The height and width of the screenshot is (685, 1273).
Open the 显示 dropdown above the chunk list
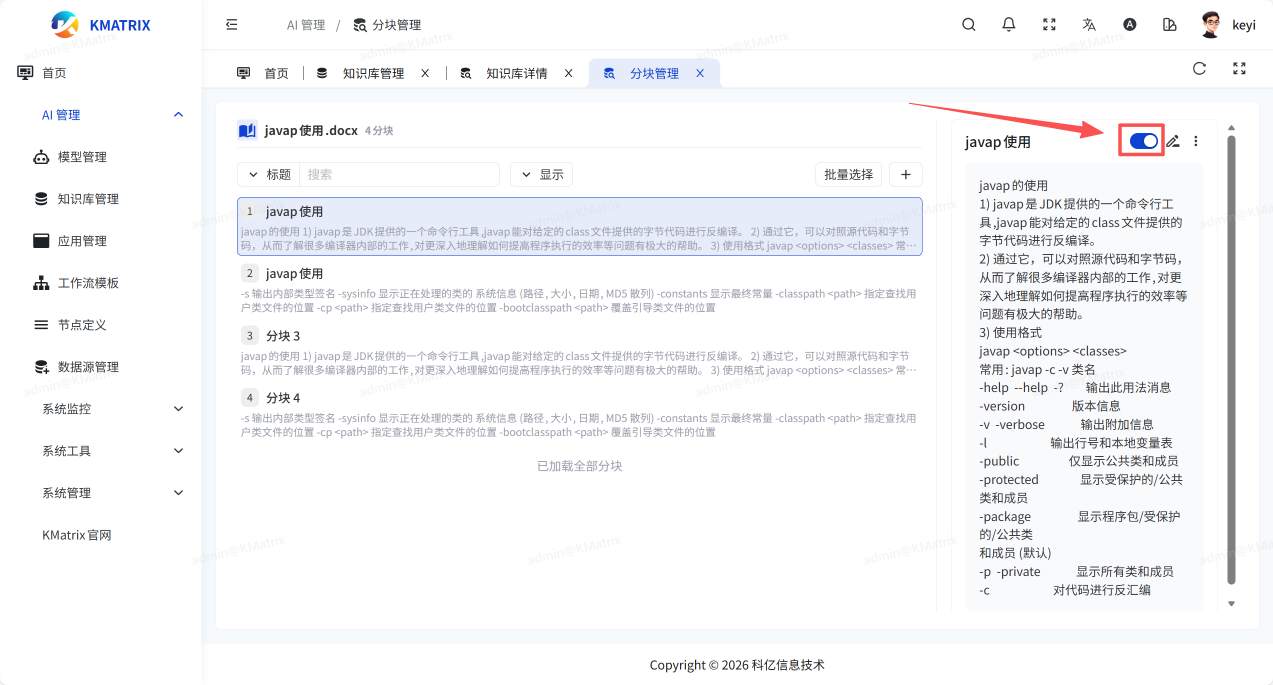click(541, 174)
